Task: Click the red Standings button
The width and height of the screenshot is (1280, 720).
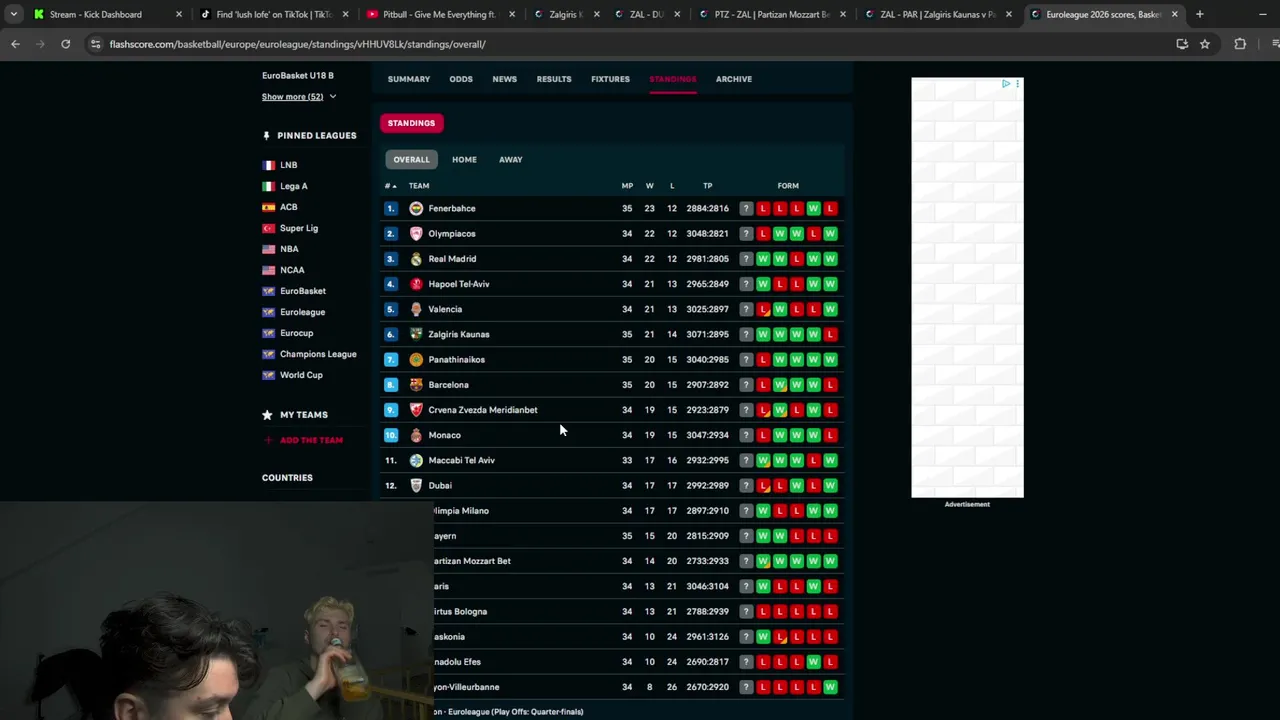Action: click(x=411, y=123)
